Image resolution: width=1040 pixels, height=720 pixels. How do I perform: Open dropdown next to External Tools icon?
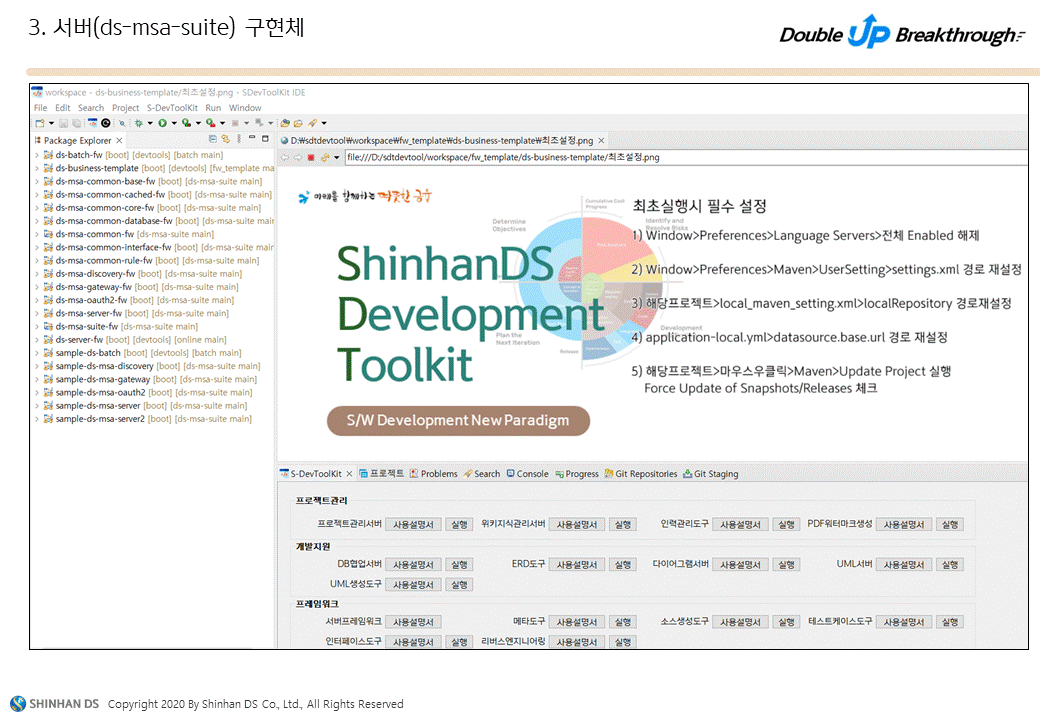click(x=222, y=123)
